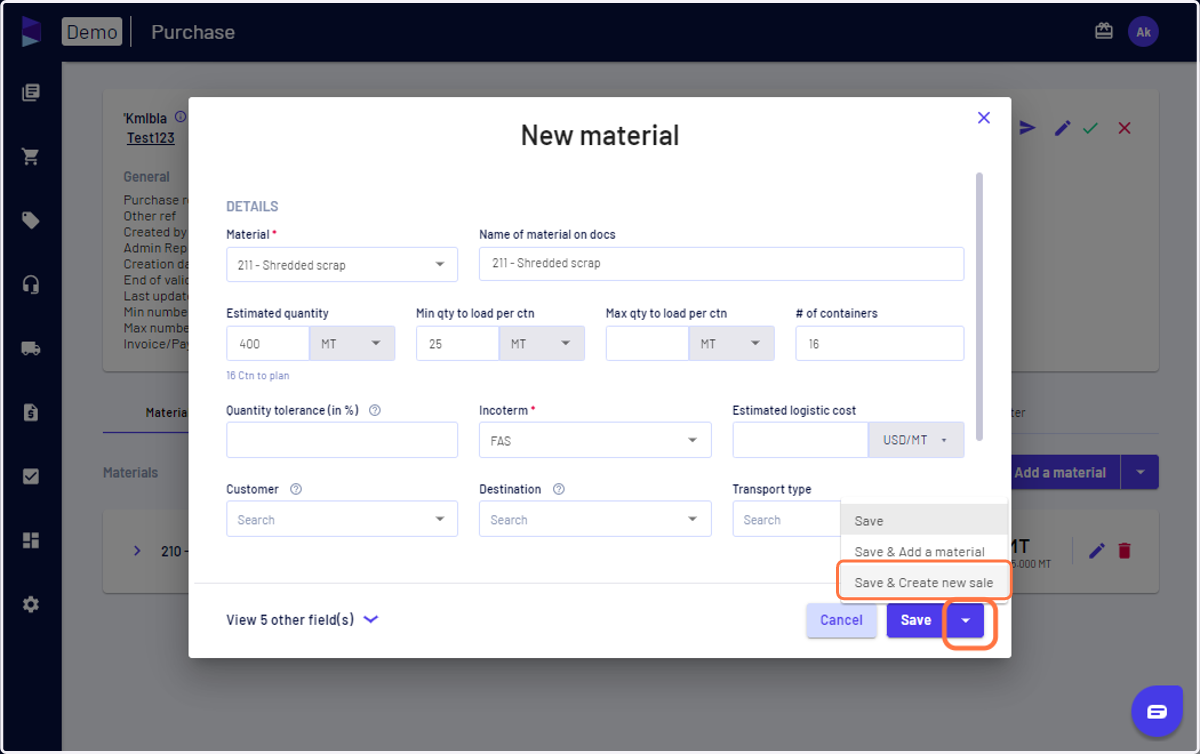The height and width of the screenshot is (754, 1200).
Task: Click the Quantity tolerance input field
Action: coord(342,440)
